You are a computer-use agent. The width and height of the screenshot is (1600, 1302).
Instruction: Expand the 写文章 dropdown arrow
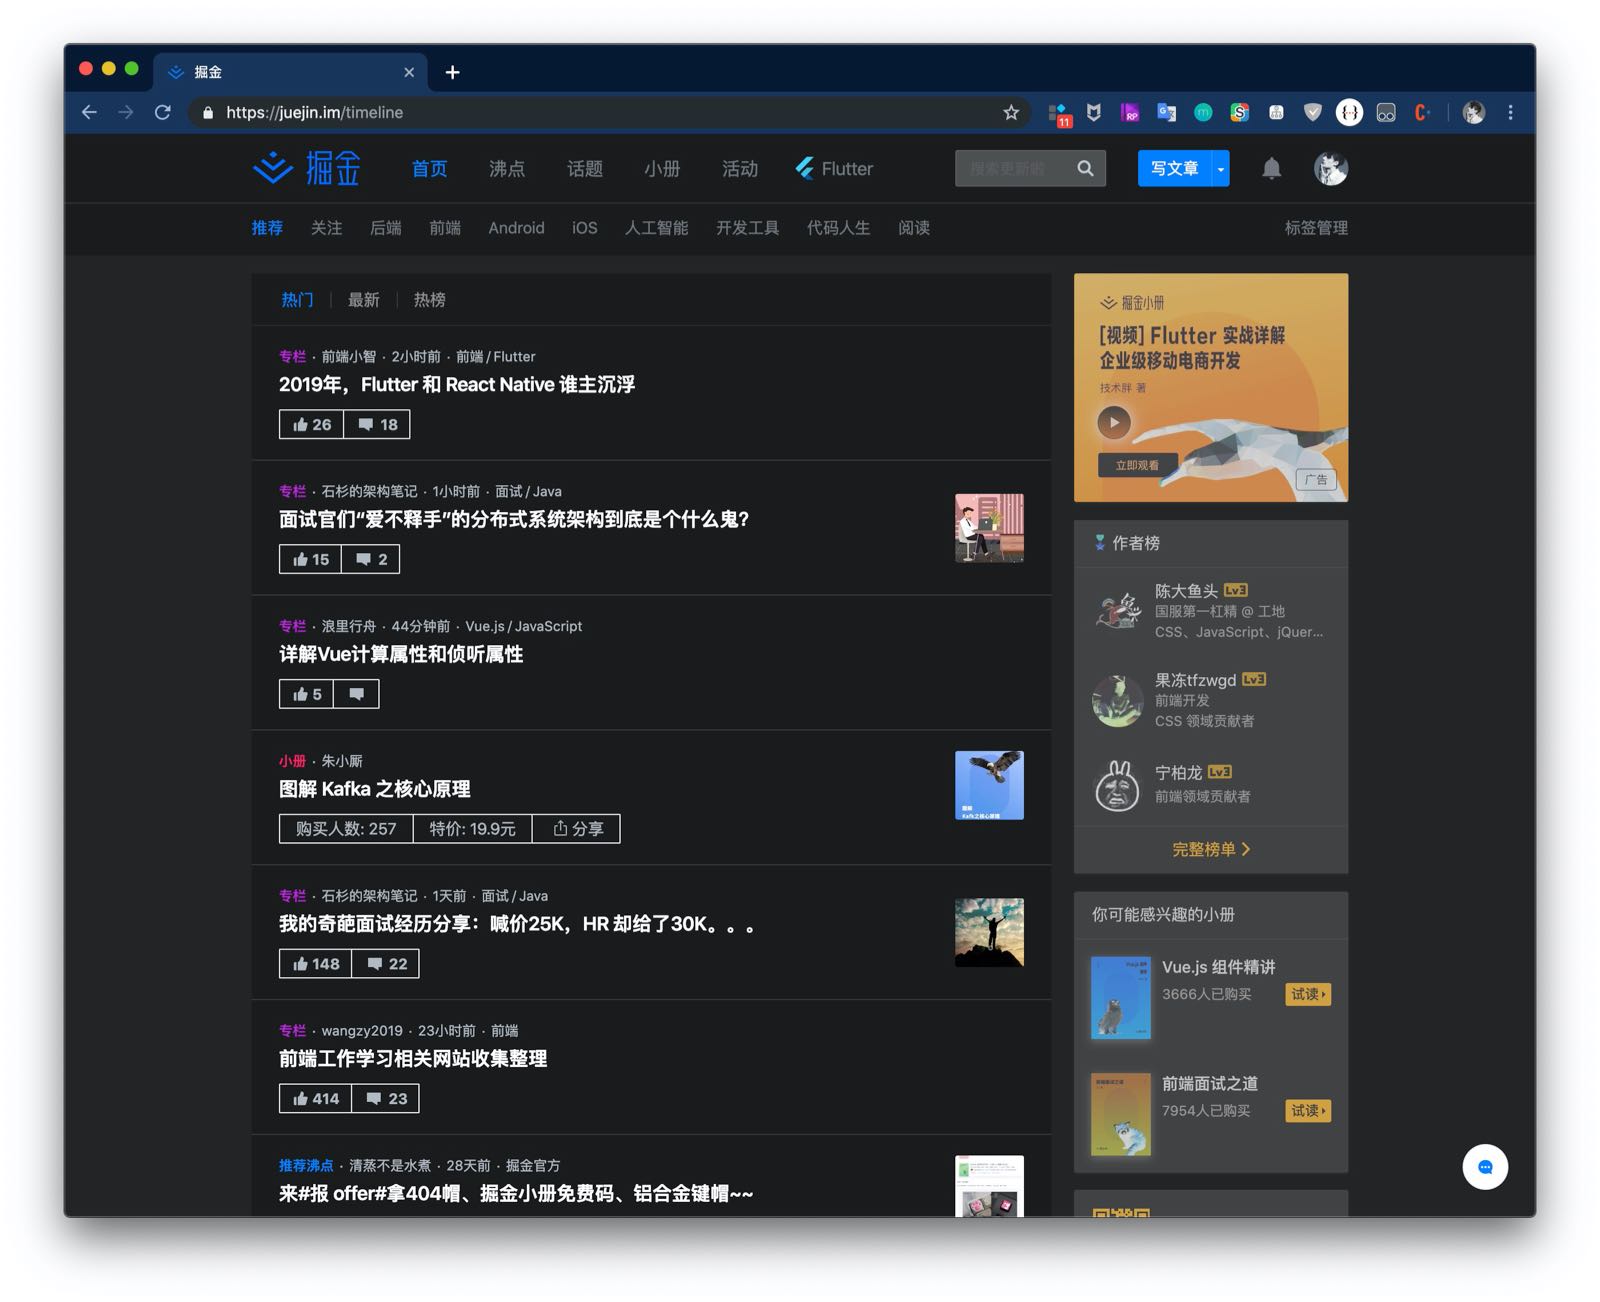point(1220,169)
